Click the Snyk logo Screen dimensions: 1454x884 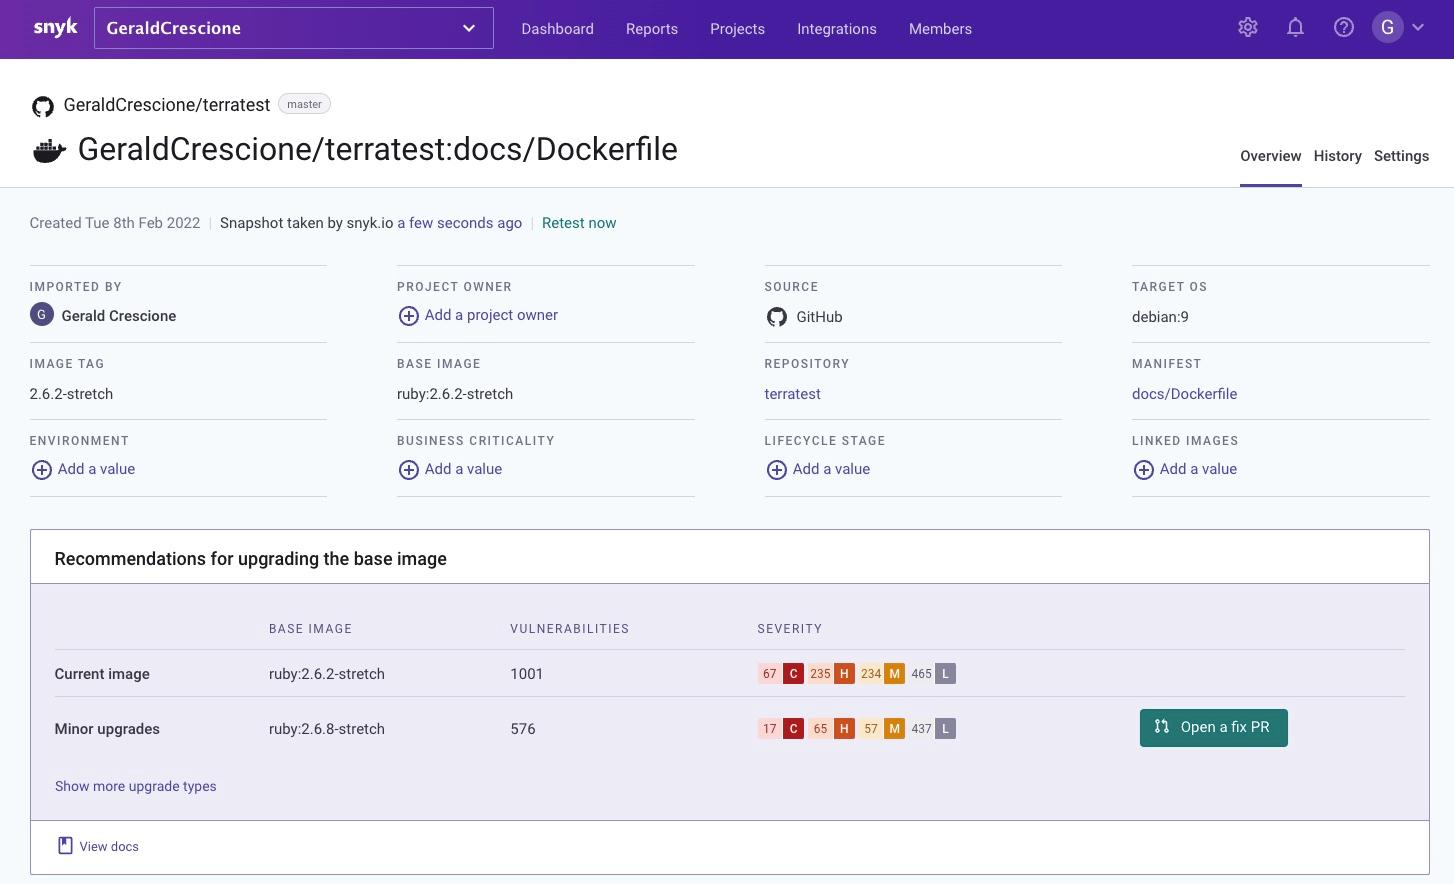(55, 28)
